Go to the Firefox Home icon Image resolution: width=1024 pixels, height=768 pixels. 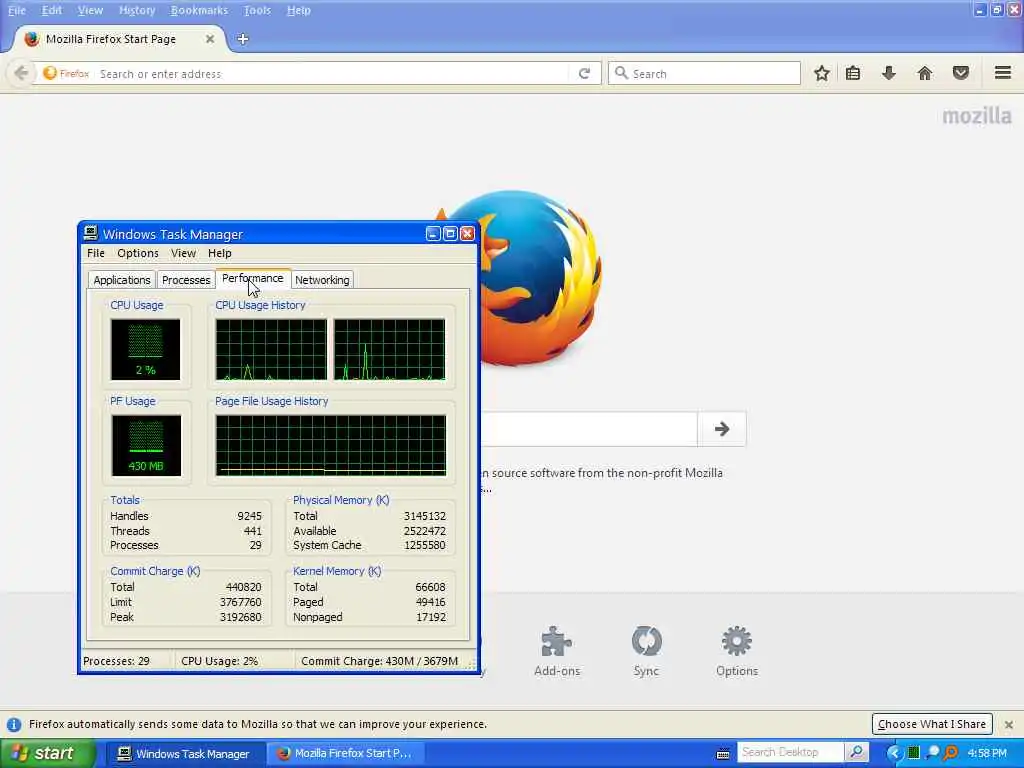pos(925,73)
